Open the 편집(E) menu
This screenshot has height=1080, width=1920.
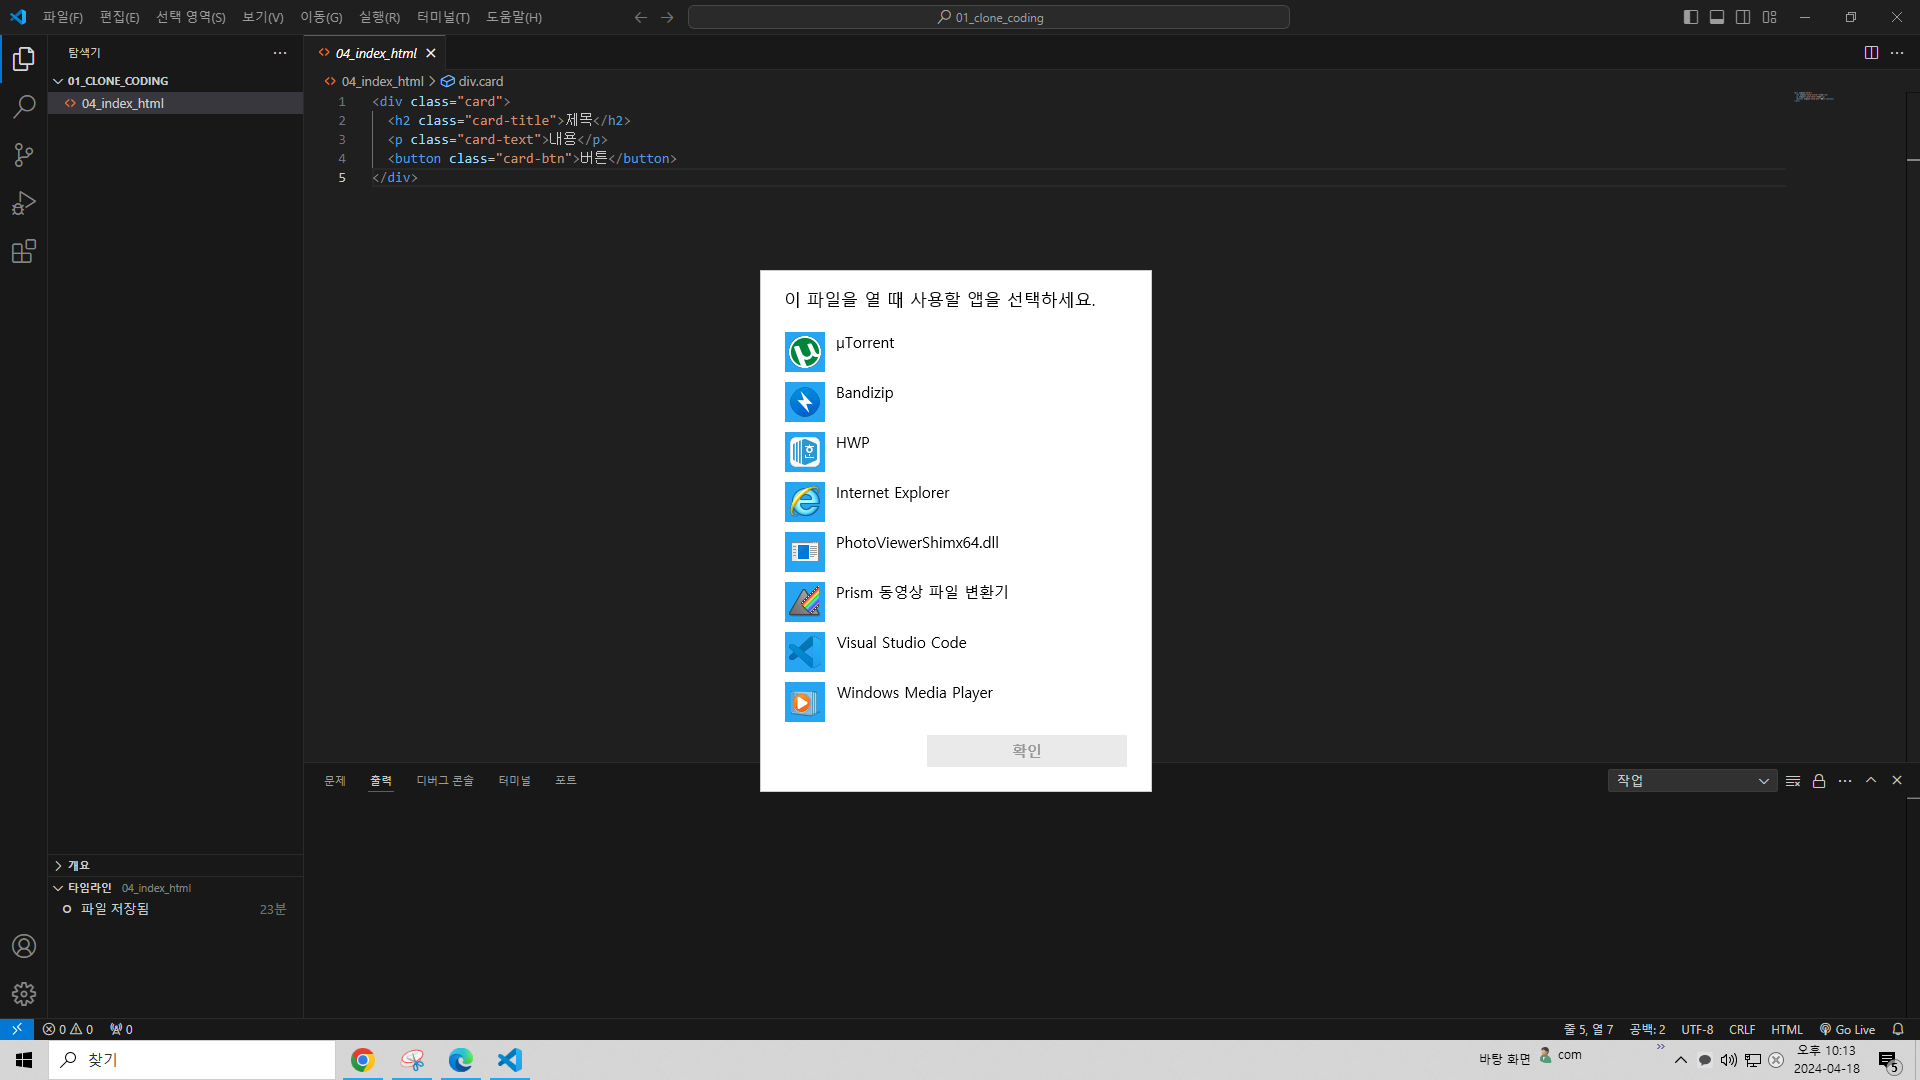coord(119,18)
